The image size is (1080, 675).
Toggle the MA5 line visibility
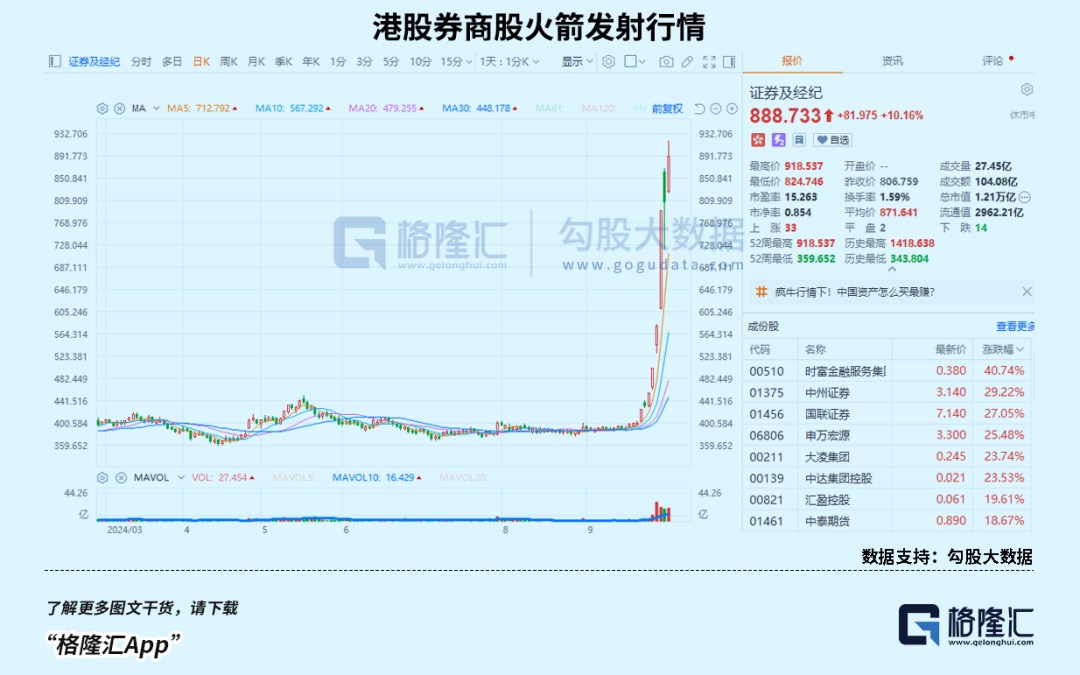(x=202, y=108)
